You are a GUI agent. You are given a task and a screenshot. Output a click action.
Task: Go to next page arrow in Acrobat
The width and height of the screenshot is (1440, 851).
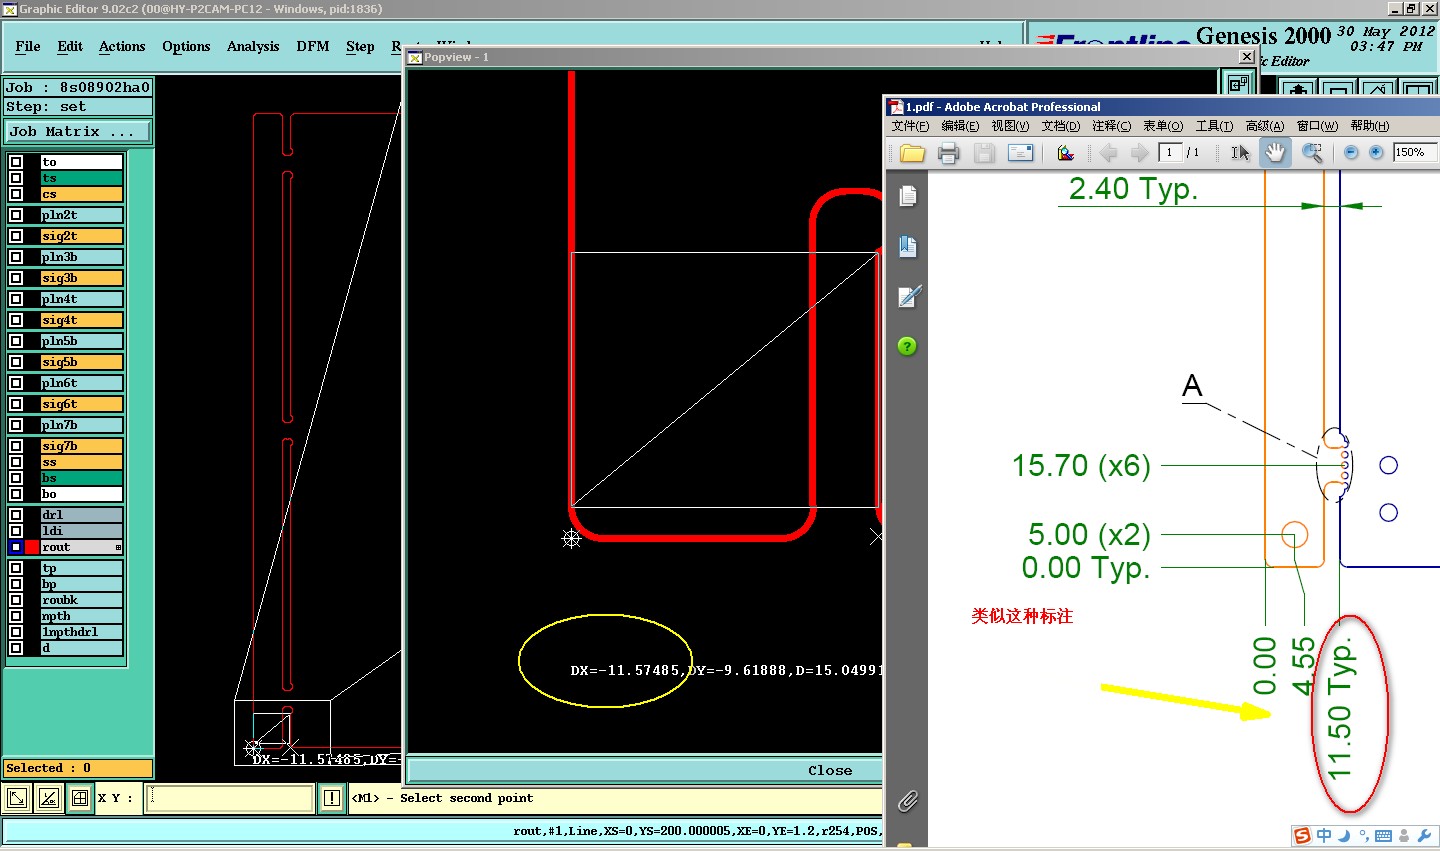coord(1139,152)
